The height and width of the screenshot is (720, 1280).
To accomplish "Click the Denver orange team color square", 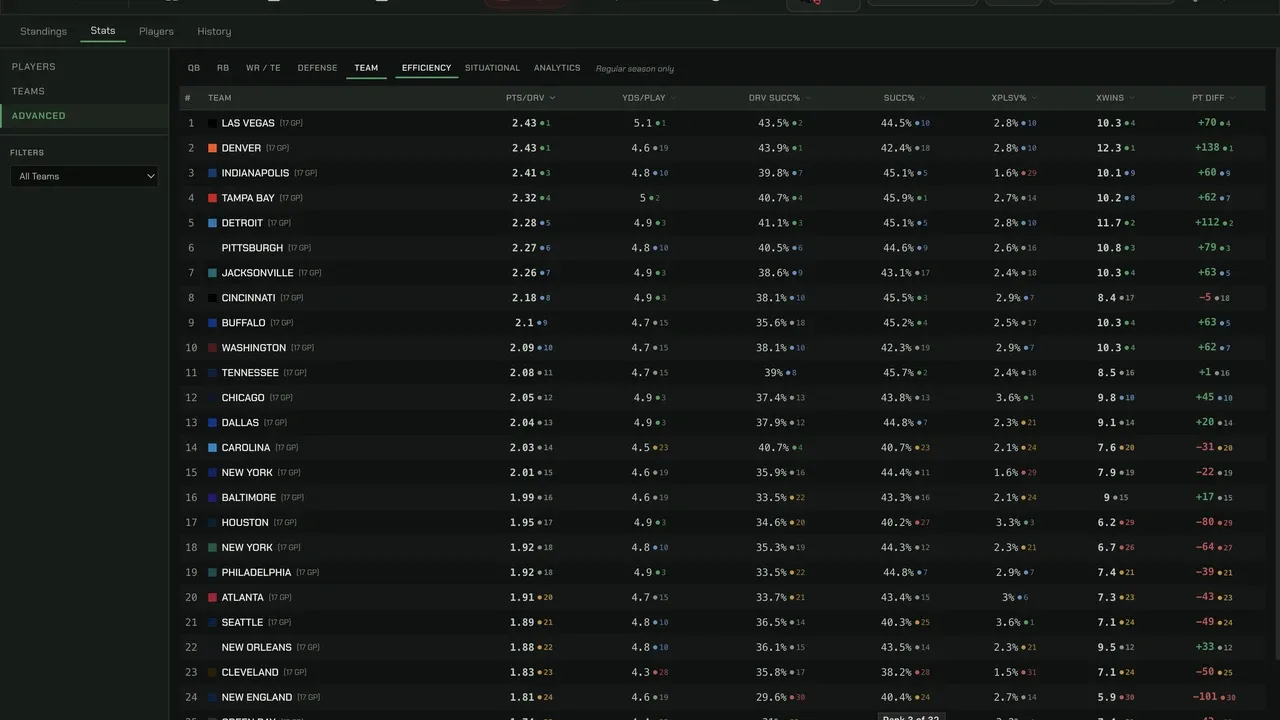I will pos(212,148).
